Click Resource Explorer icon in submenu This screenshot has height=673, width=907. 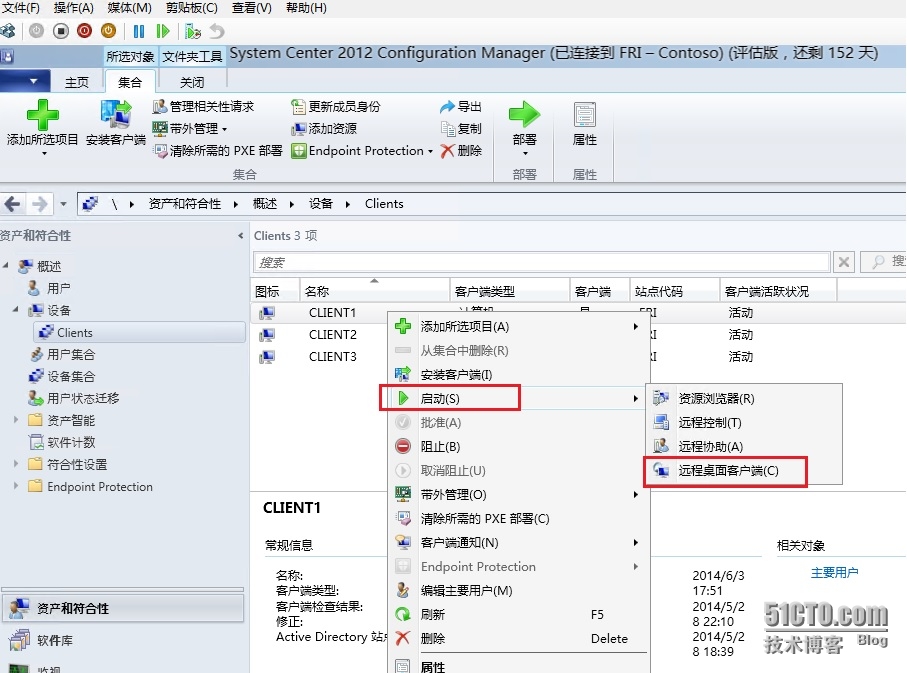(661, 398)
